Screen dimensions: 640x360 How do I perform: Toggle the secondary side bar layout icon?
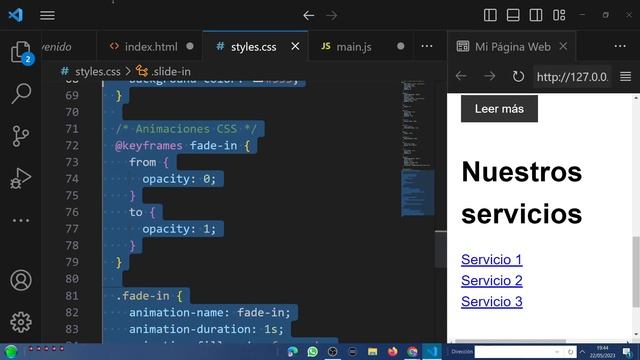[536, 15]
